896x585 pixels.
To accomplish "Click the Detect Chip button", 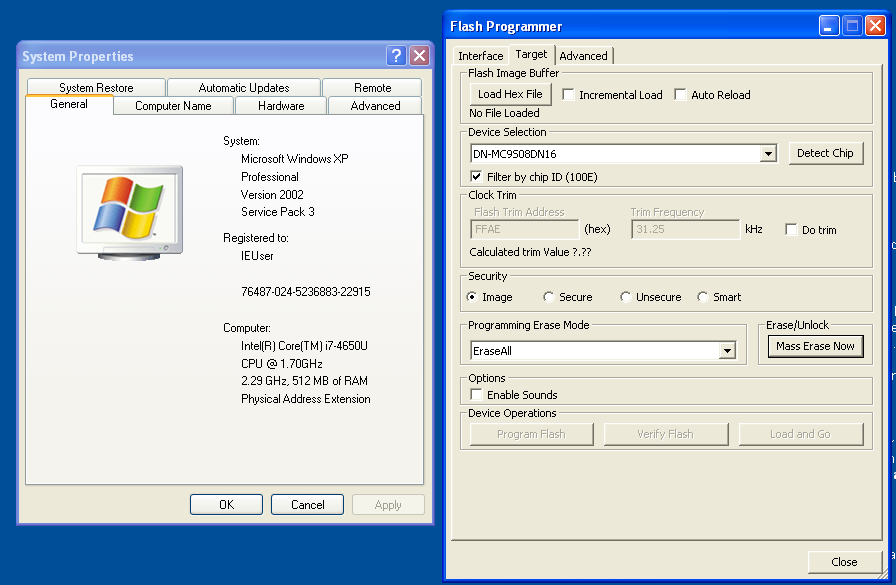I will pyautogui.click(x=825, y=153).
